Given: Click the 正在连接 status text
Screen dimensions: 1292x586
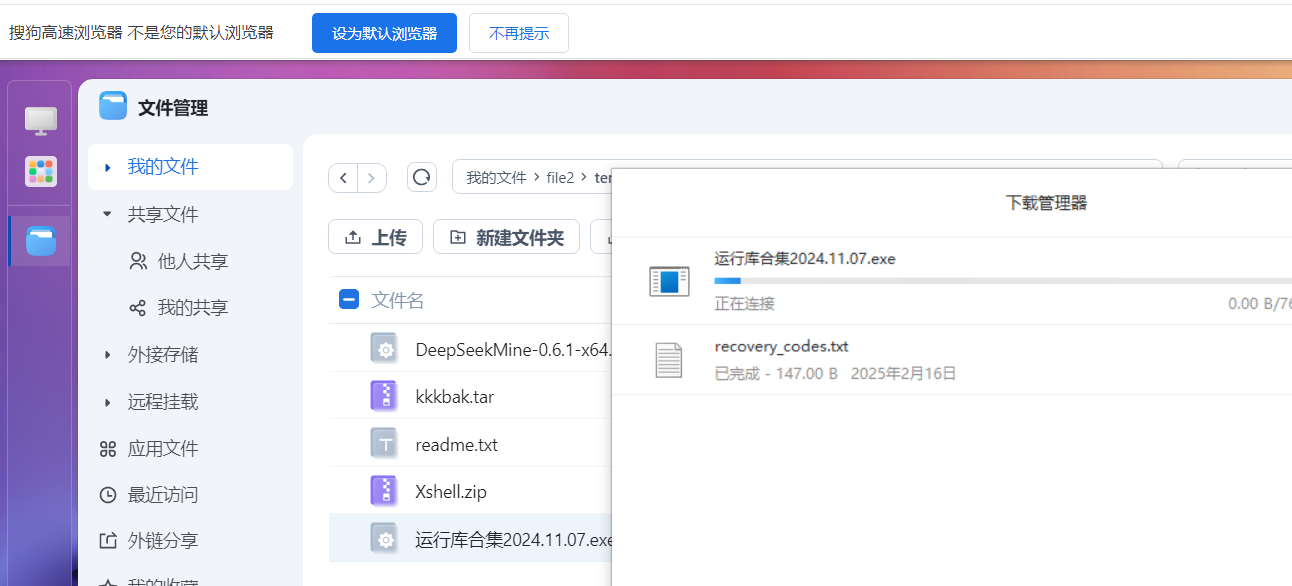Looking at the screenshot, I should pyautogui.click(x=745, y=303).
